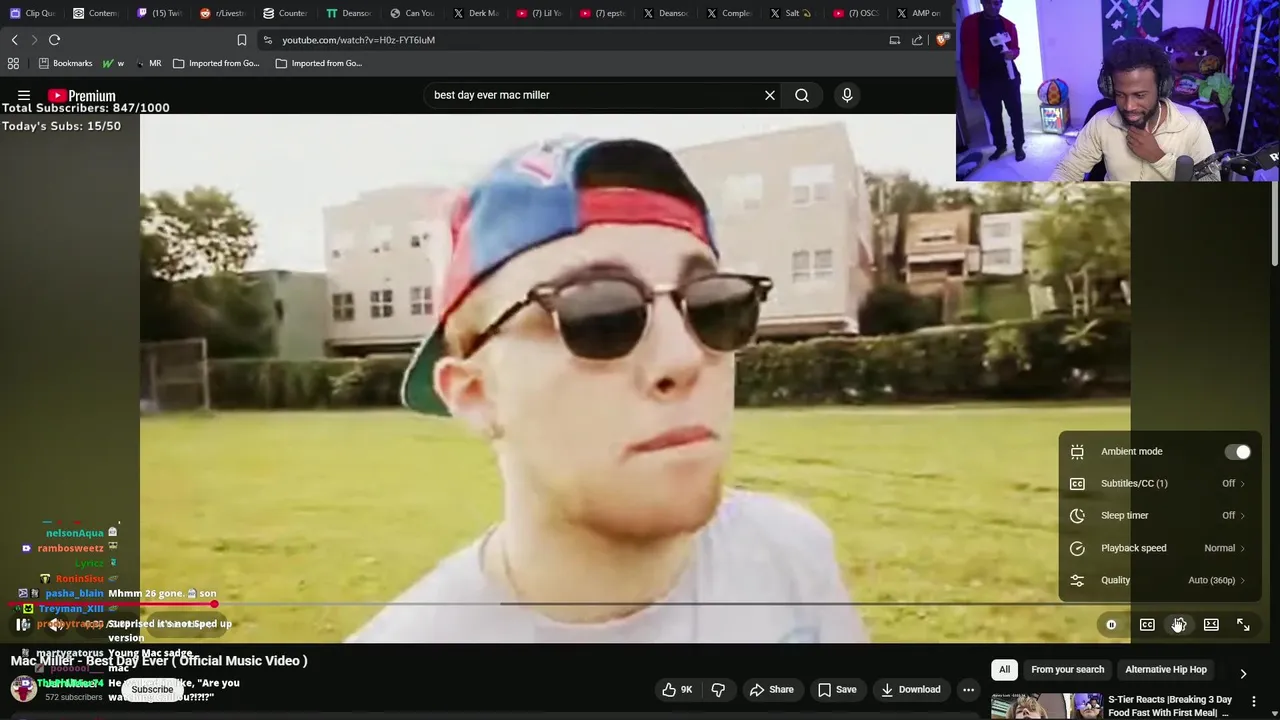Open Sleep timer submenu
Viewport: 1280px width, 720px height.
pos(1159,516)
